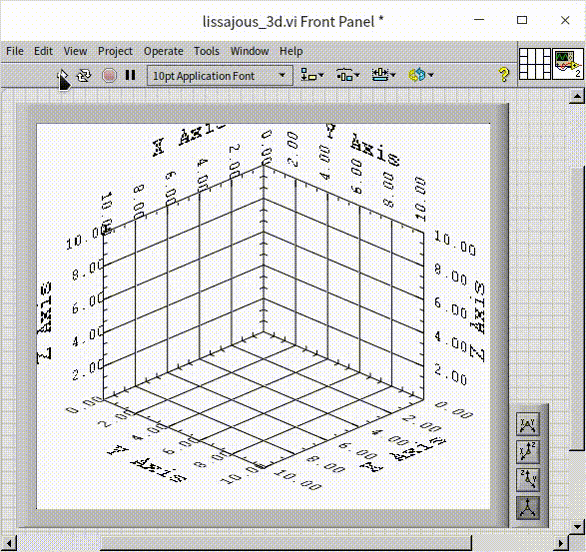Screen dimensions: 586x552
Task: Minimize the Front Panel window
Action: click(479, 20)
